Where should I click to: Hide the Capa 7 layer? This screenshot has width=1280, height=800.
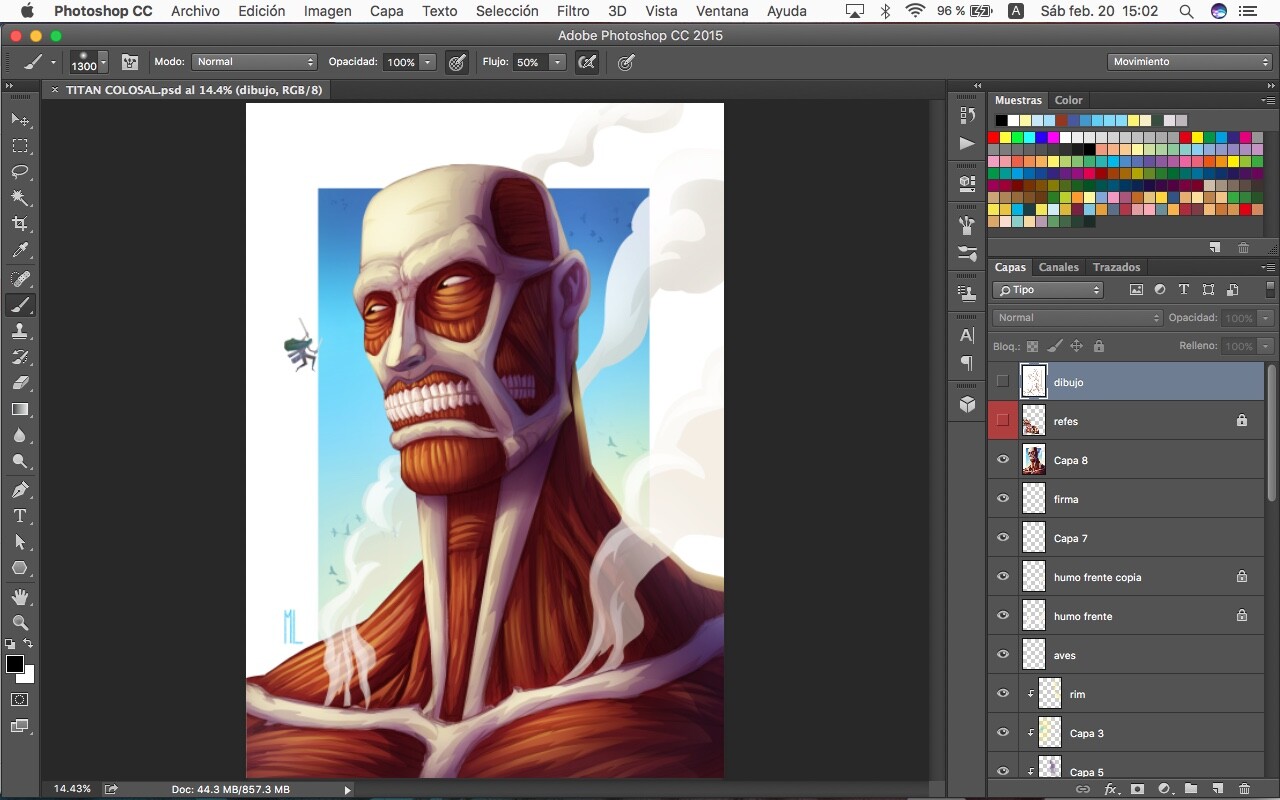[x=1003, y=538]
